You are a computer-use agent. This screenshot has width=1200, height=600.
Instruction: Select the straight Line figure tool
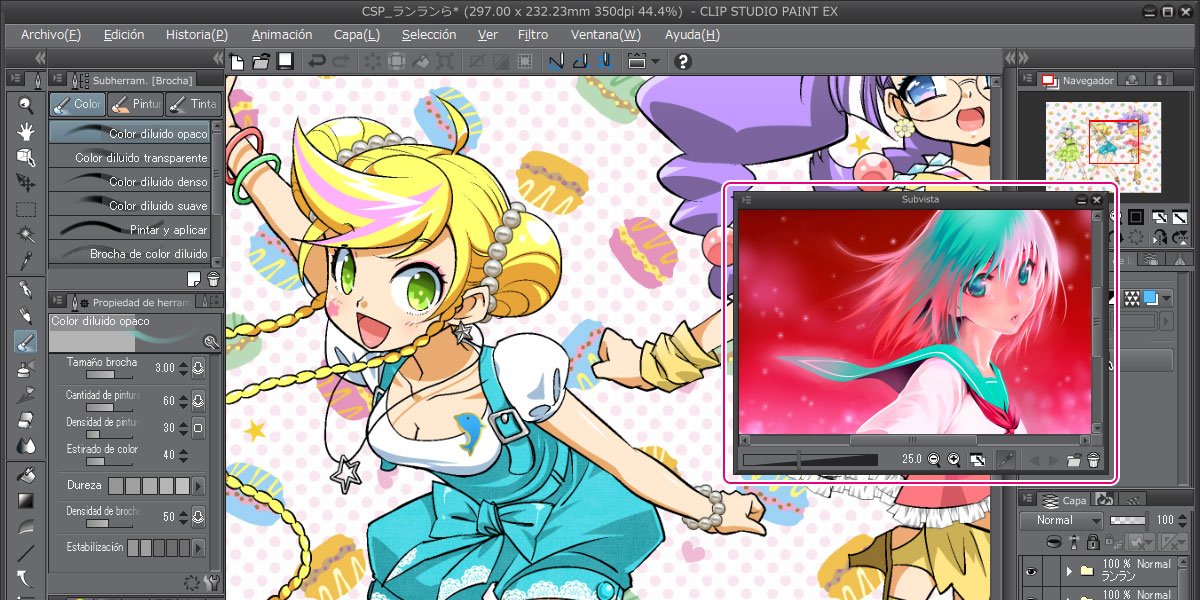[26, 552]
